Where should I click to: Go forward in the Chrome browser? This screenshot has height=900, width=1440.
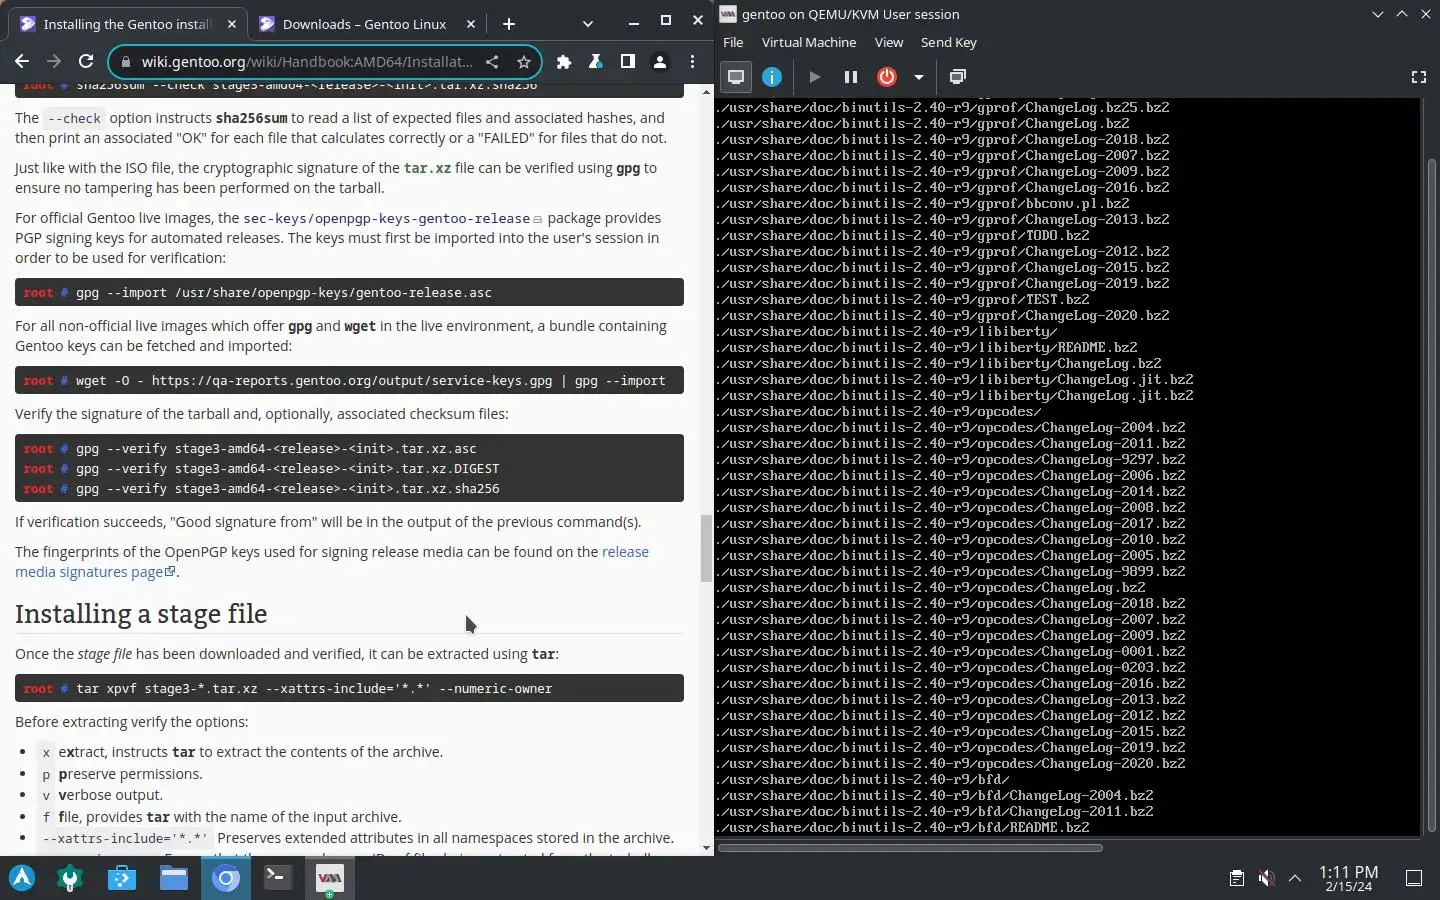point(54,62)
